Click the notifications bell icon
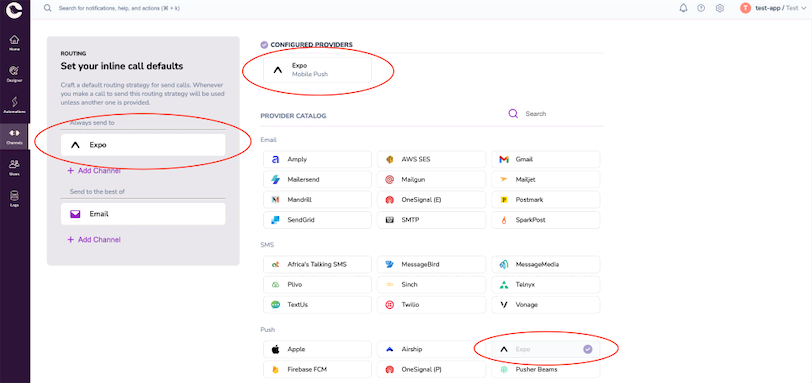Screen dimensions: 812x383 click(x=684, y=8)
